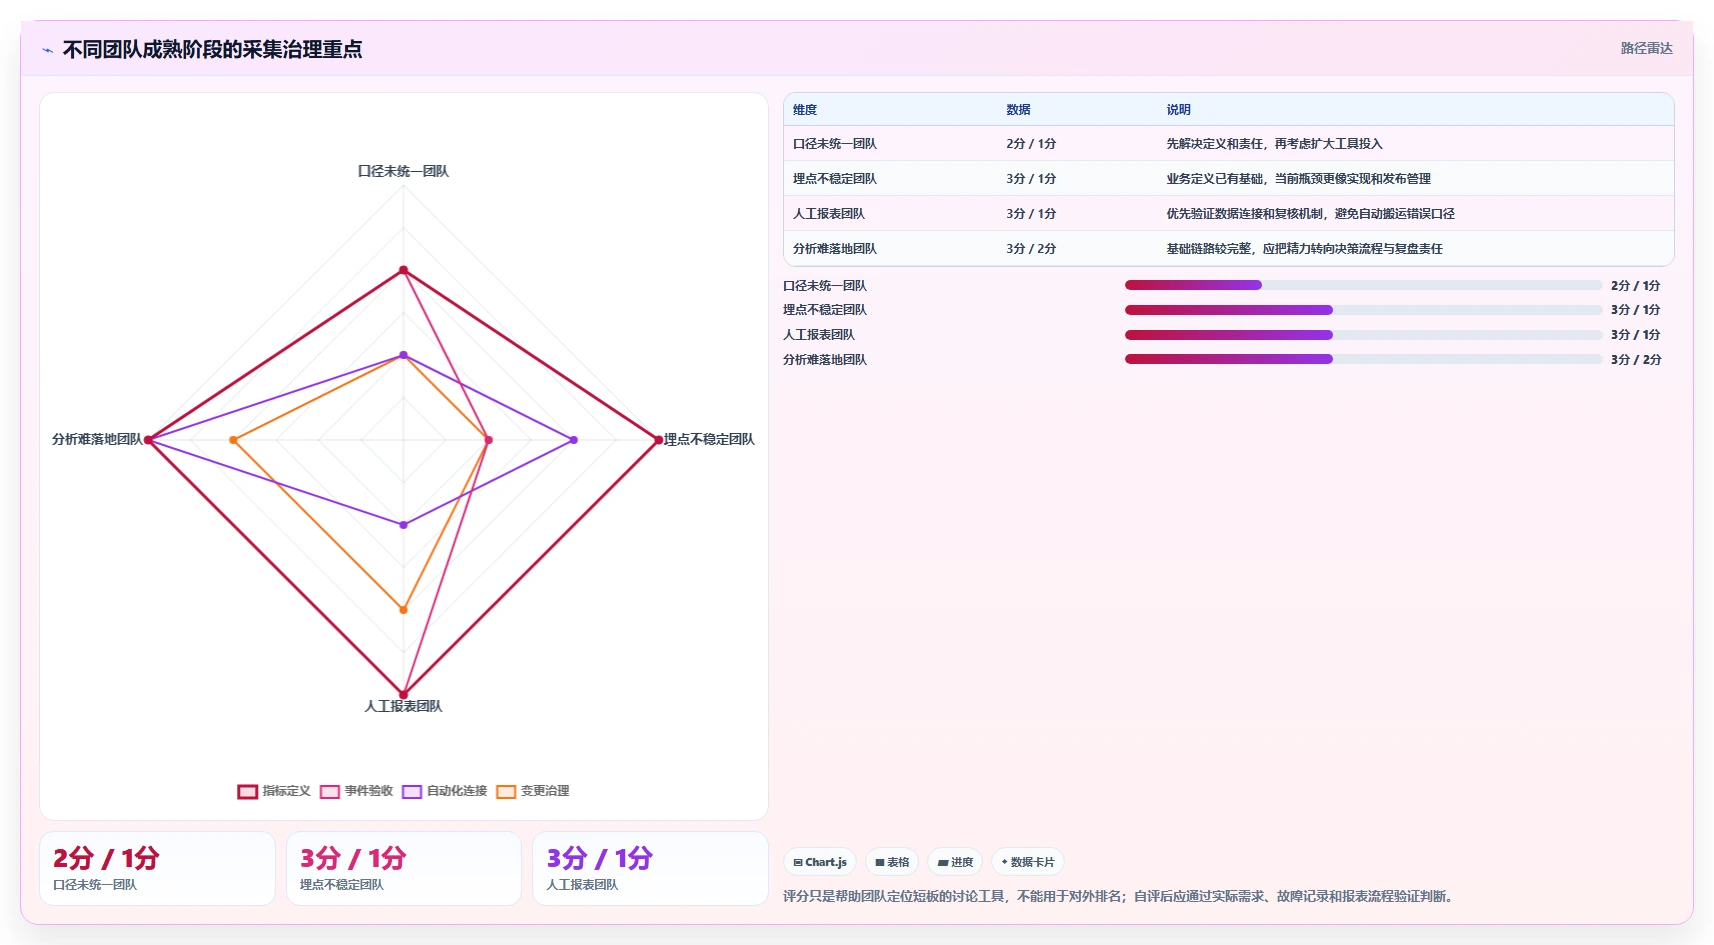
Task: Open the 人工报表团队 summary card
Action: tap(650, 869)
